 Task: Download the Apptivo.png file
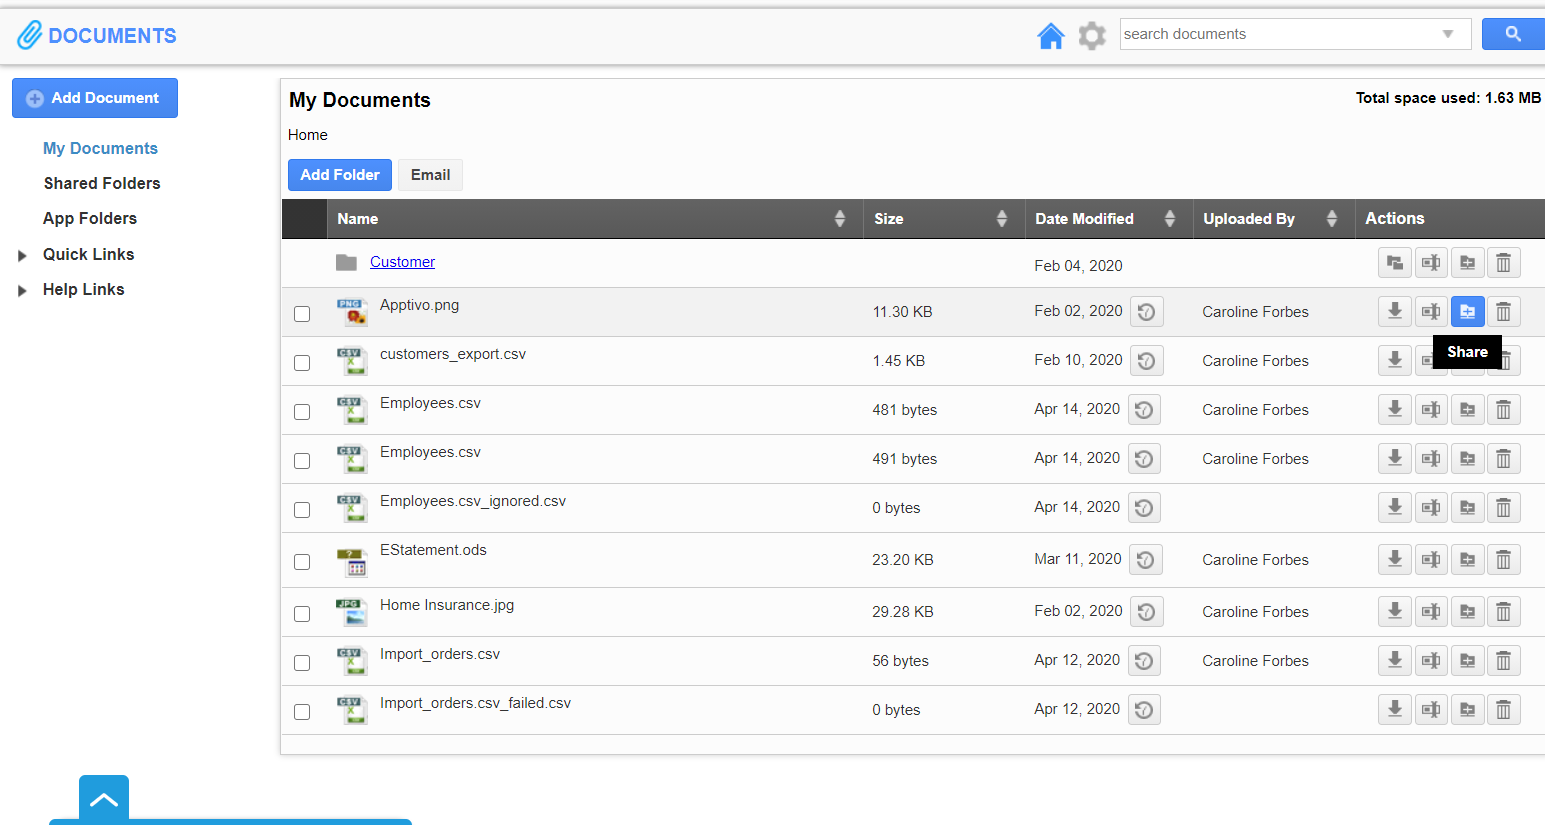(1394, 311)
